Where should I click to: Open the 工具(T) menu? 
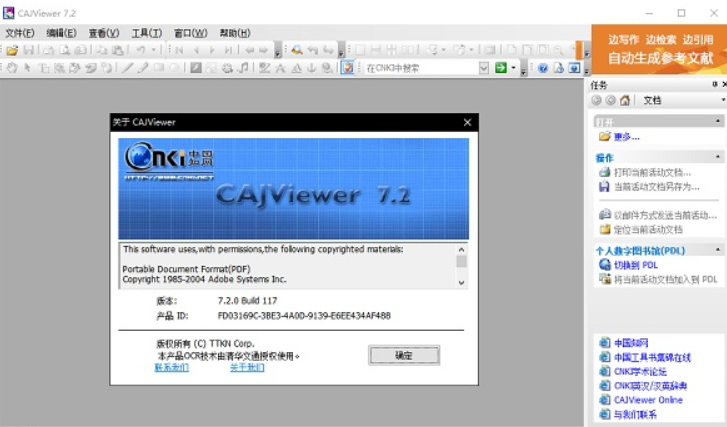point(147,33)
